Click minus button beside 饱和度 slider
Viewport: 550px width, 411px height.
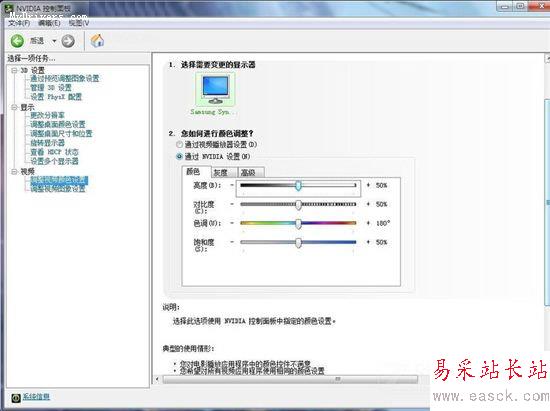(x=232, y=242)
